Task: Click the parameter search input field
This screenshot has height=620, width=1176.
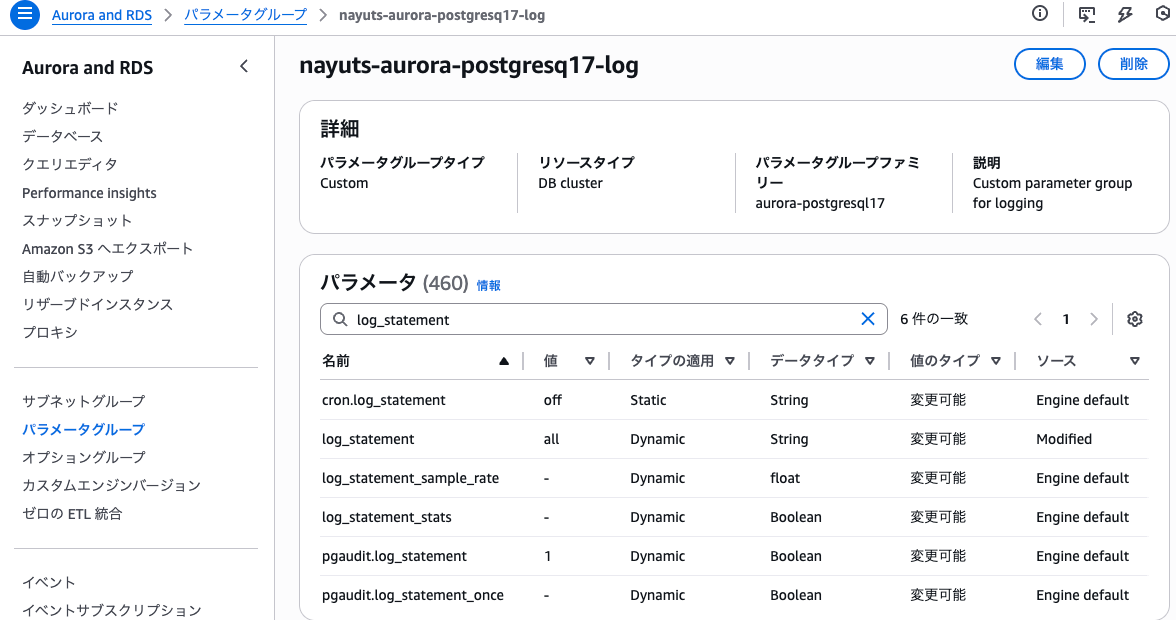Action: tap(600, 319)
